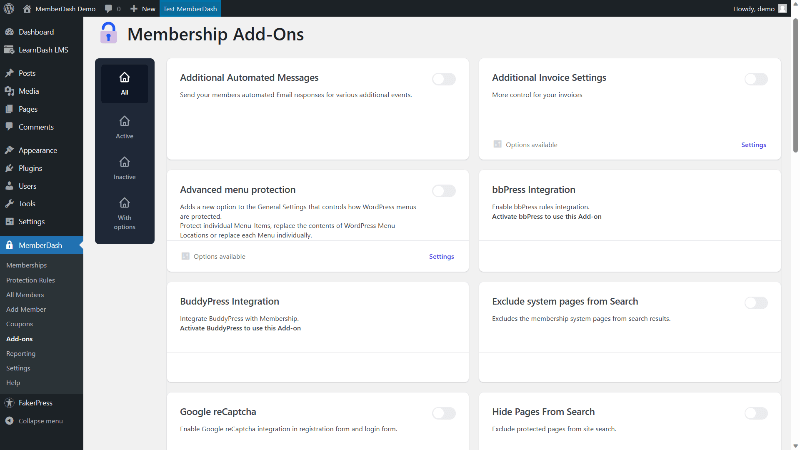Viewport: 800px width, 450px height.
Task: Filter add-ons With options
Action: tap(124, 214)
